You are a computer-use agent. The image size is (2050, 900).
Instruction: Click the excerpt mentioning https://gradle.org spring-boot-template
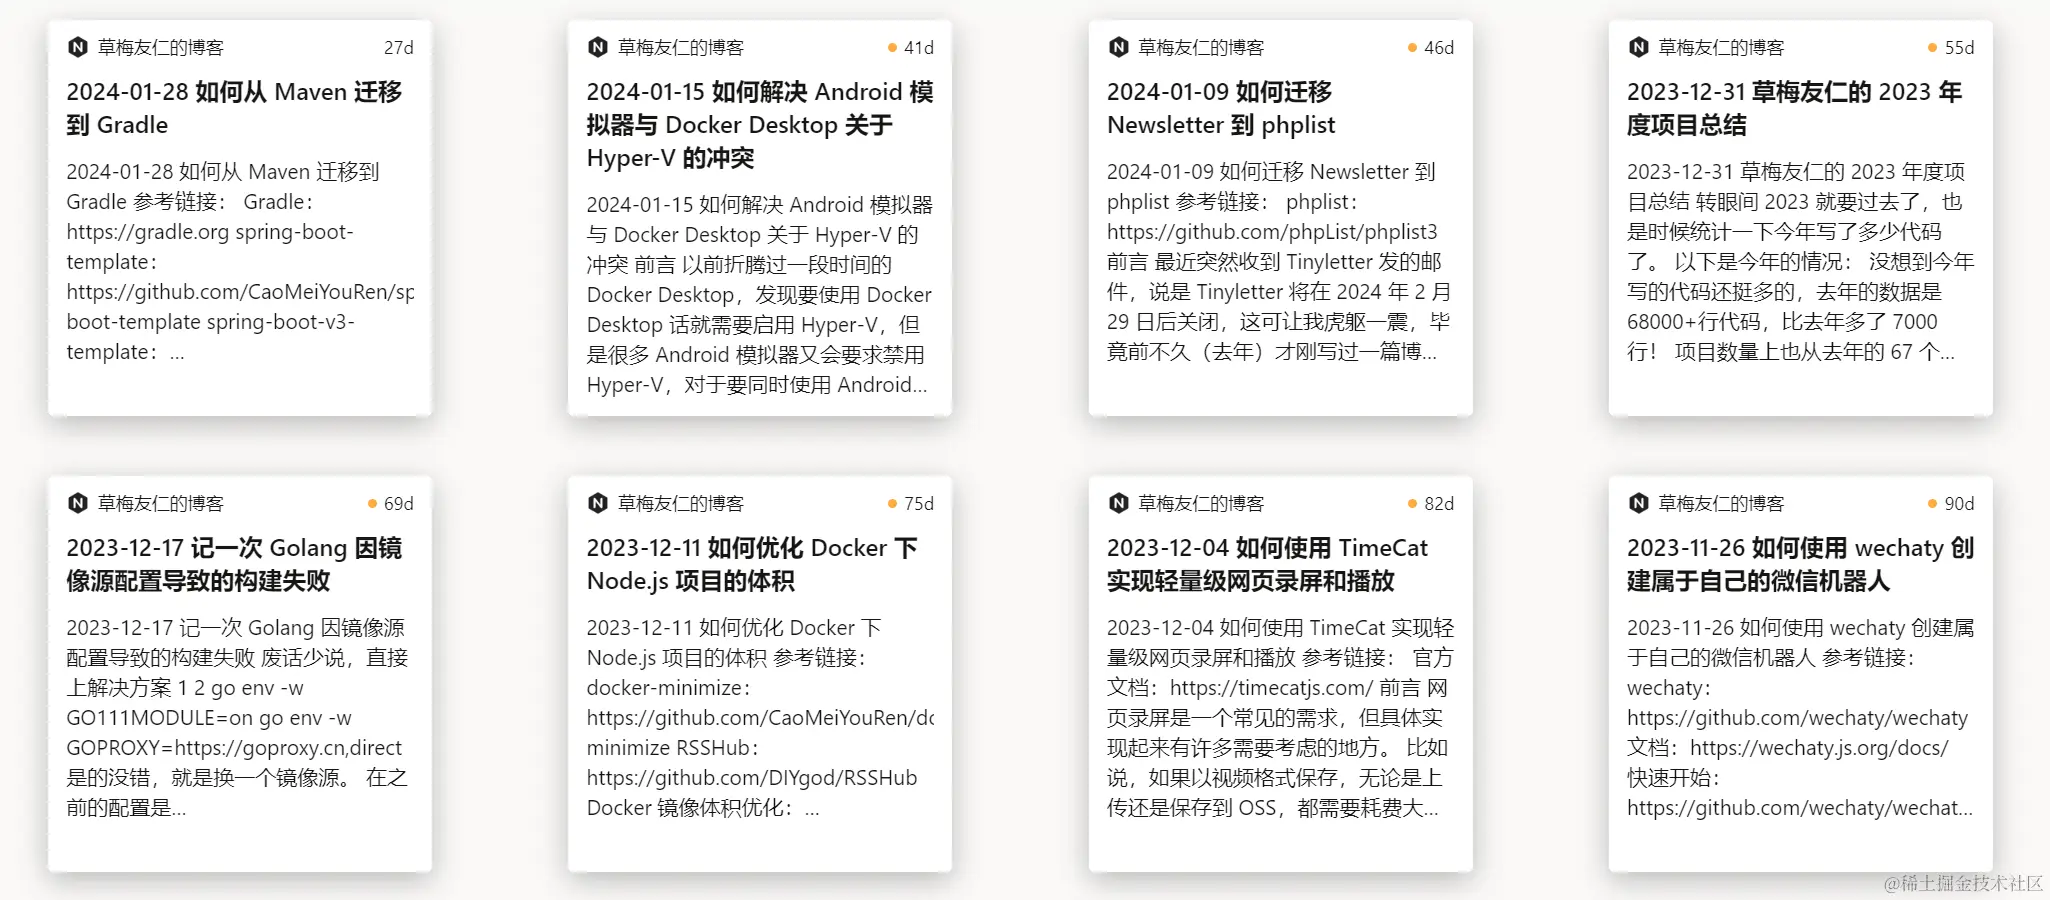click(x=240, y=262)
